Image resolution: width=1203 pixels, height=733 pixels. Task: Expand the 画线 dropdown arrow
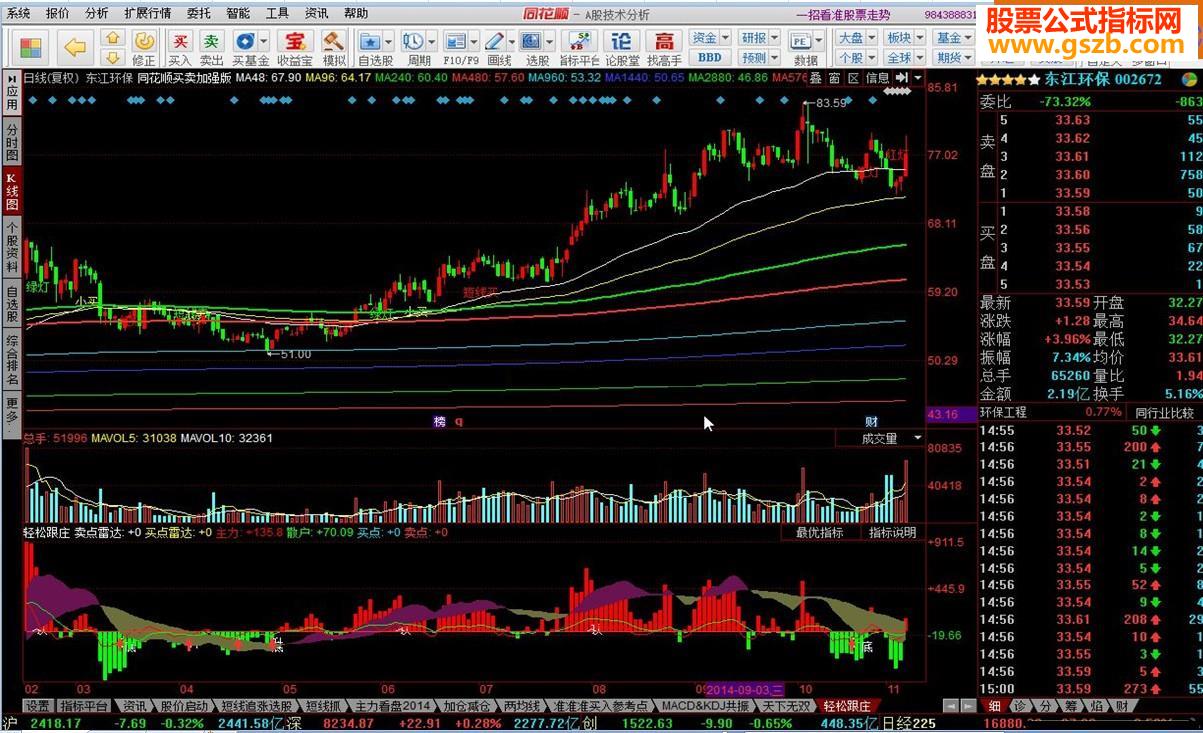[512, 40]
